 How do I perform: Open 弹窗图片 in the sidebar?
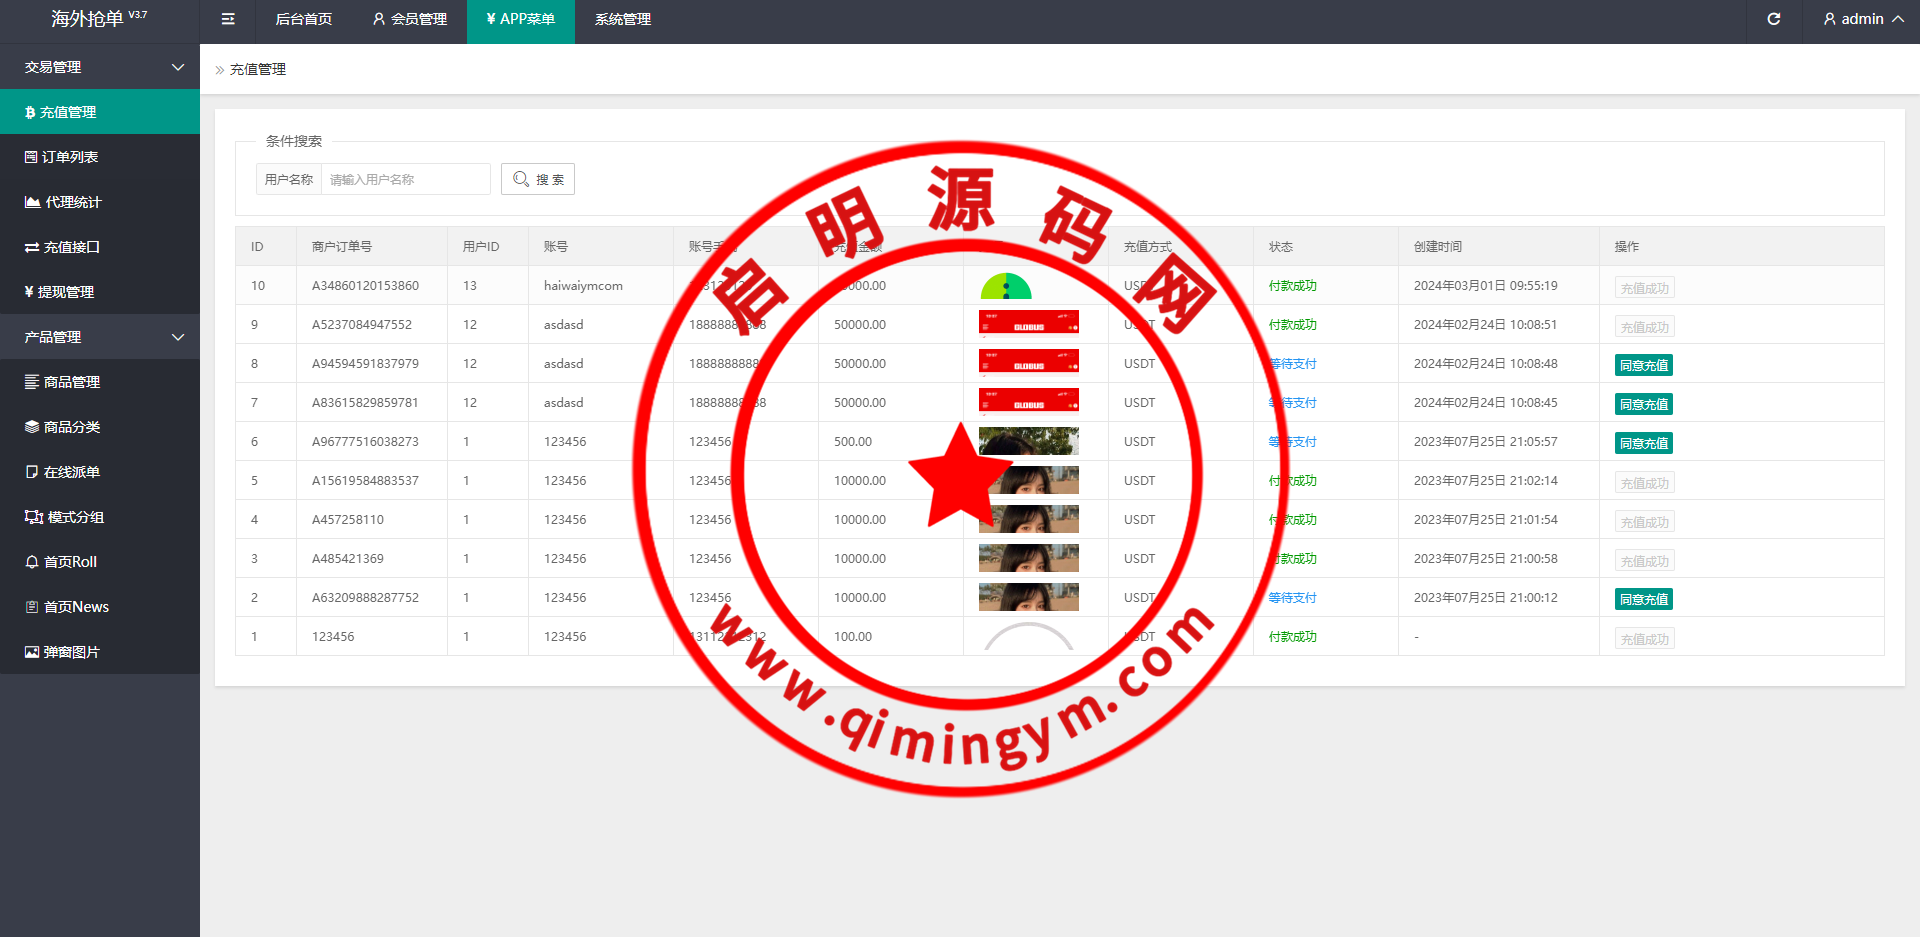71,652
